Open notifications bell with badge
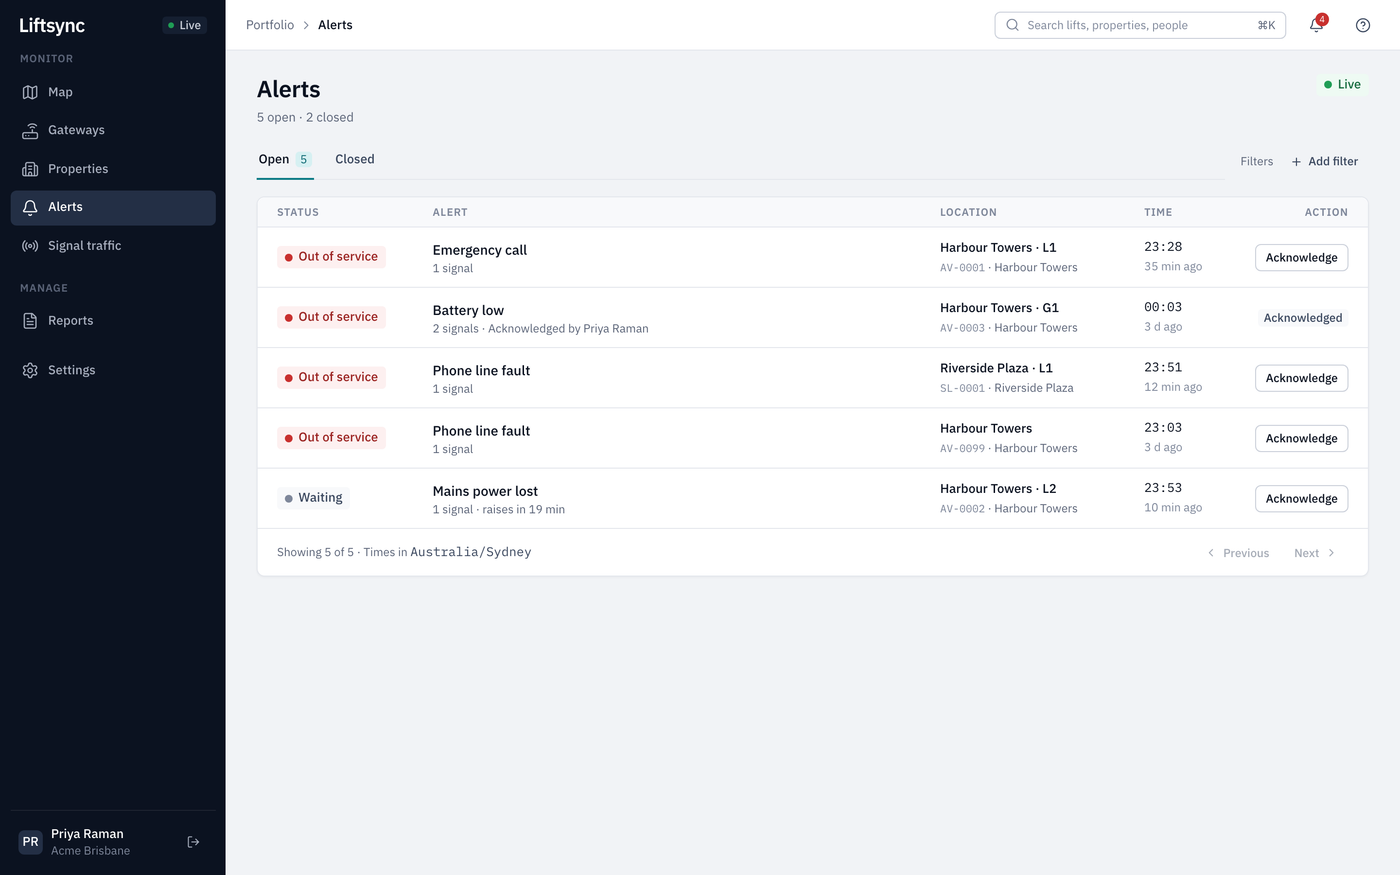Screen dimensions: 1400x875 coord(1317,25)
